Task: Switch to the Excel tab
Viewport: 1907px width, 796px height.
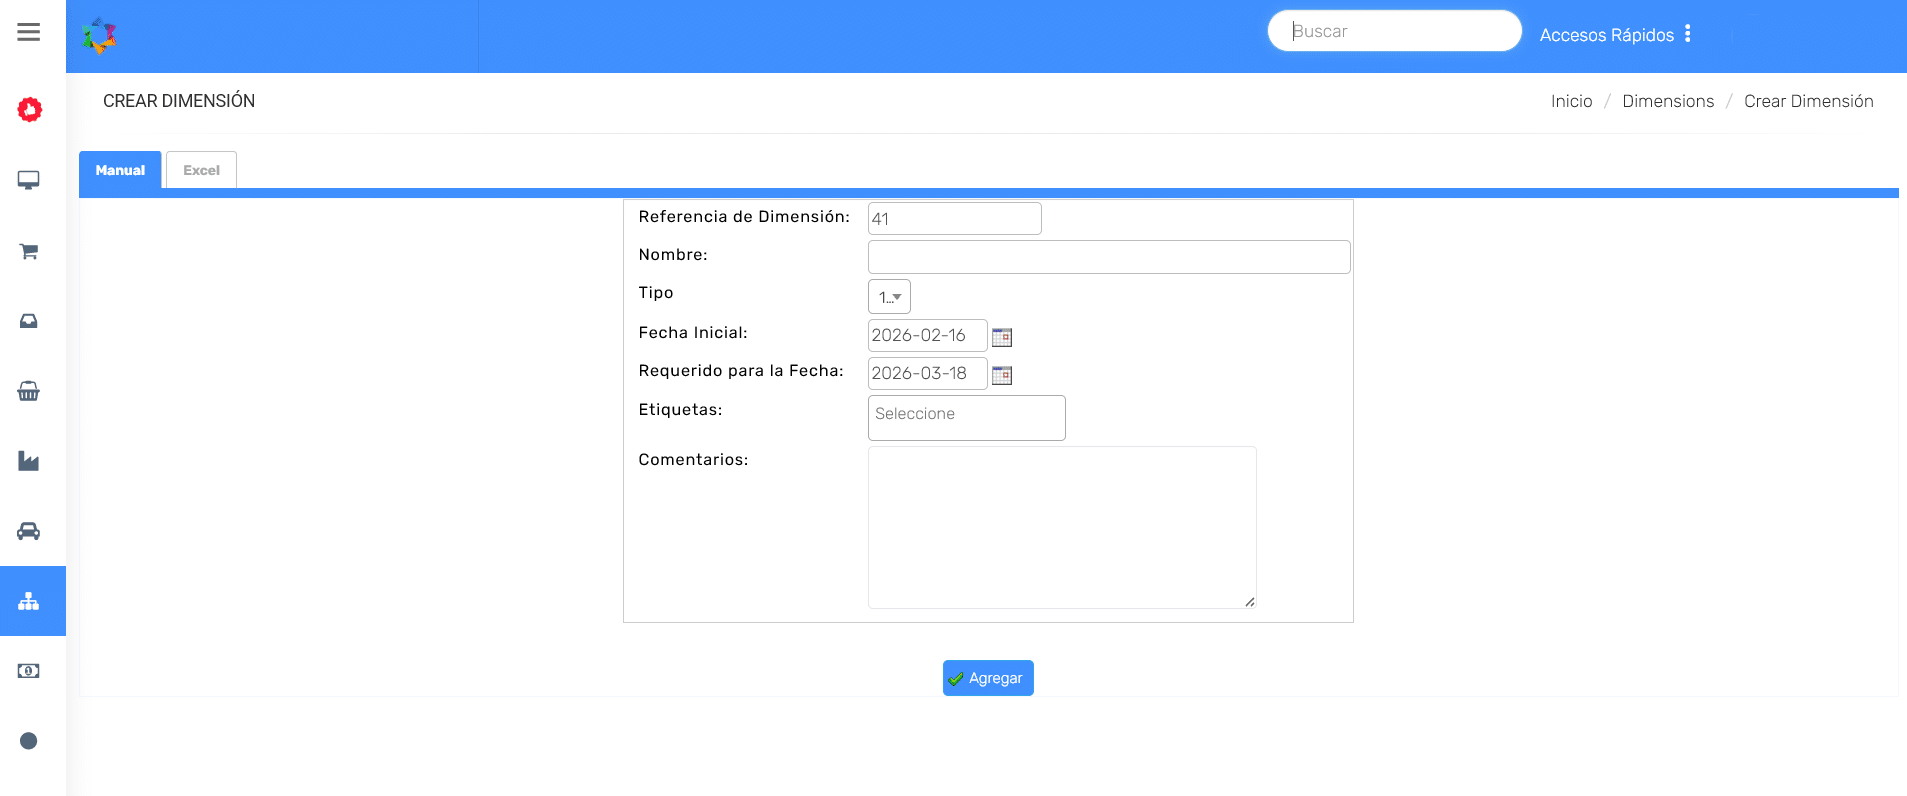Action: (x=201, y=170)
